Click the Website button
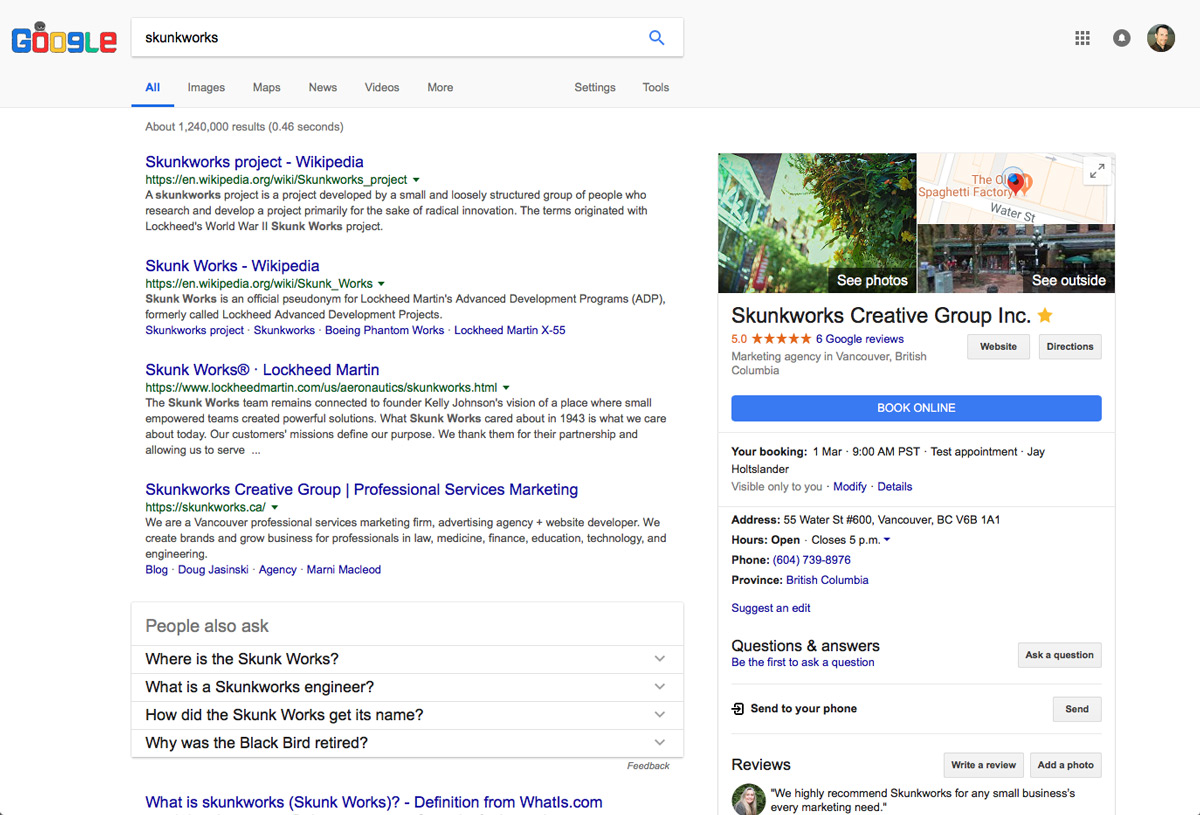This screenshot has height=815, width=1200. pos(998,347)
